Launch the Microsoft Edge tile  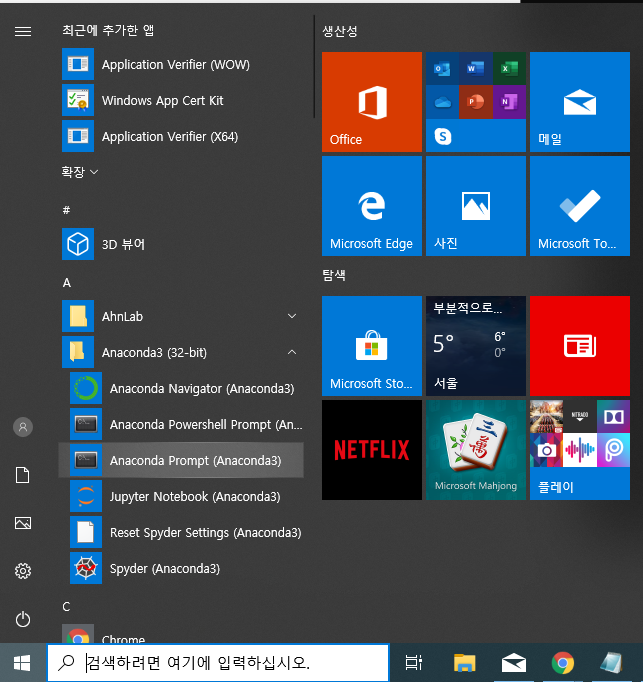point(372,206)
